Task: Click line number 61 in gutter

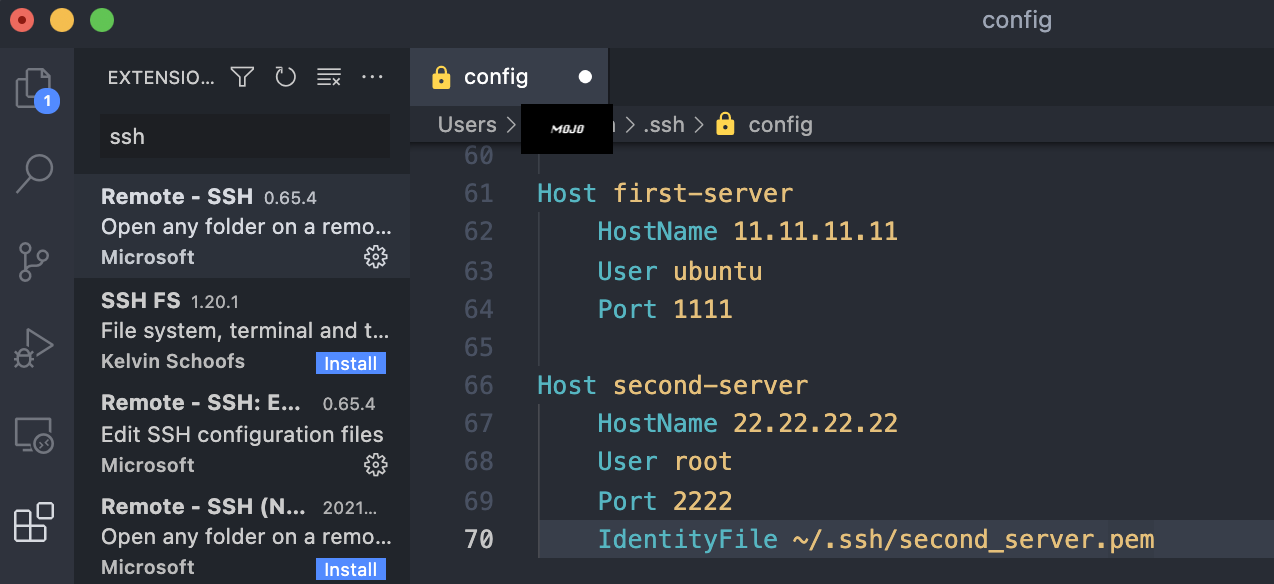Action: click(x=479, y=193)
